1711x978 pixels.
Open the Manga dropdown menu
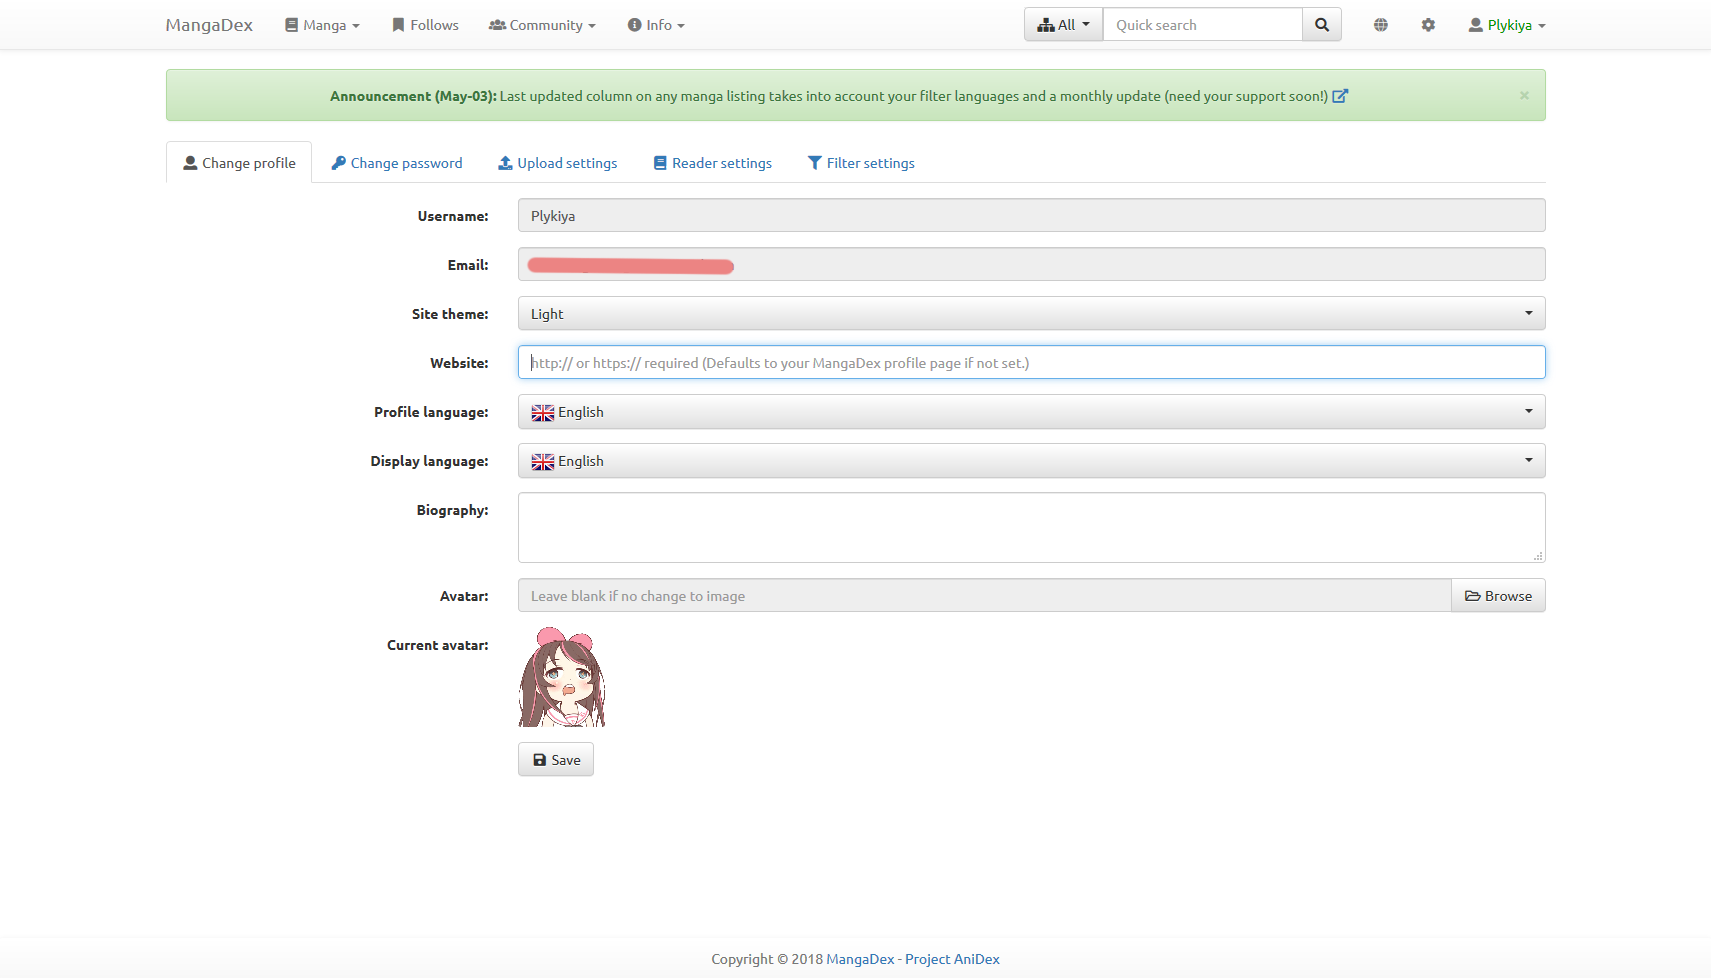[x=322, y=25]
